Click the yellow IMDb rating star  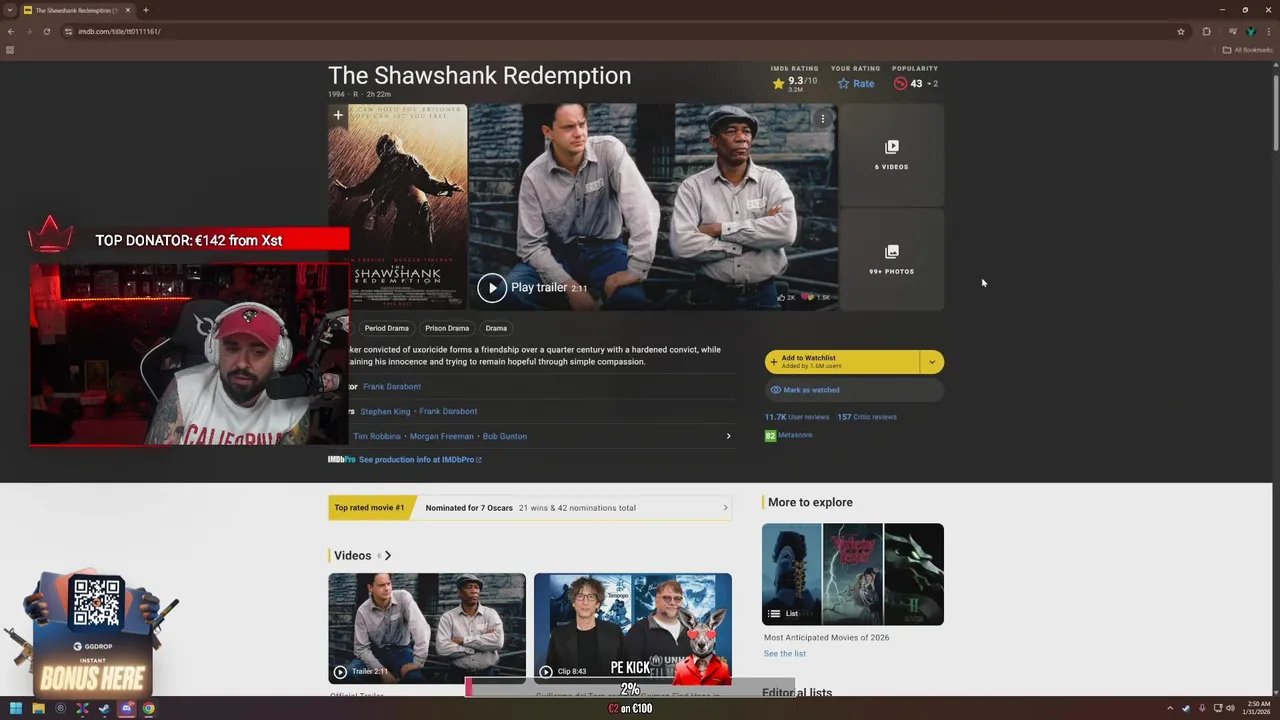point(778,84)
